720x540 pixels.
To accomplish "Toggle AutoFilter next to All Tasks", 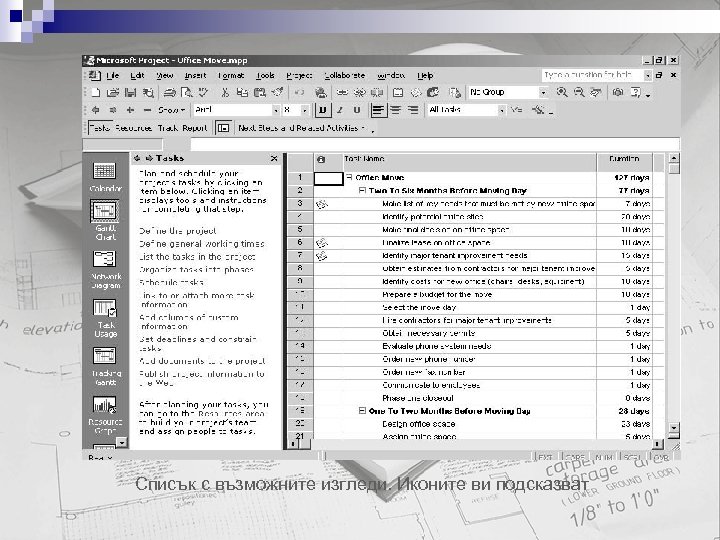I will (x=517, y=110).
